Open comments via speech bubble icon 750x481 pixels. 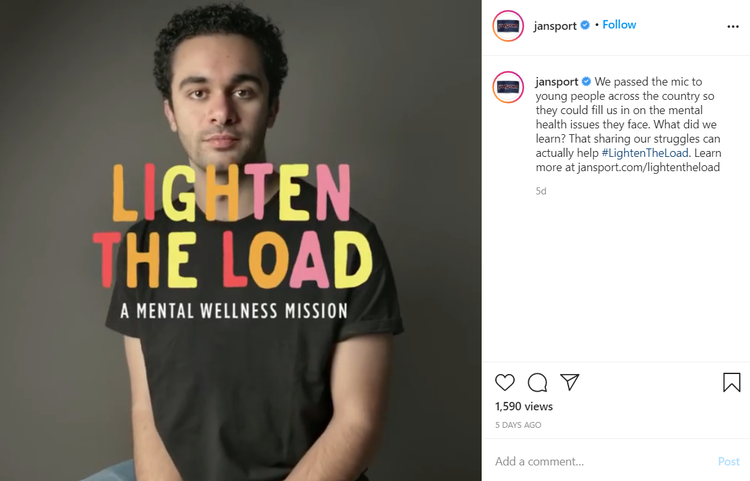[x=537, y=383]
